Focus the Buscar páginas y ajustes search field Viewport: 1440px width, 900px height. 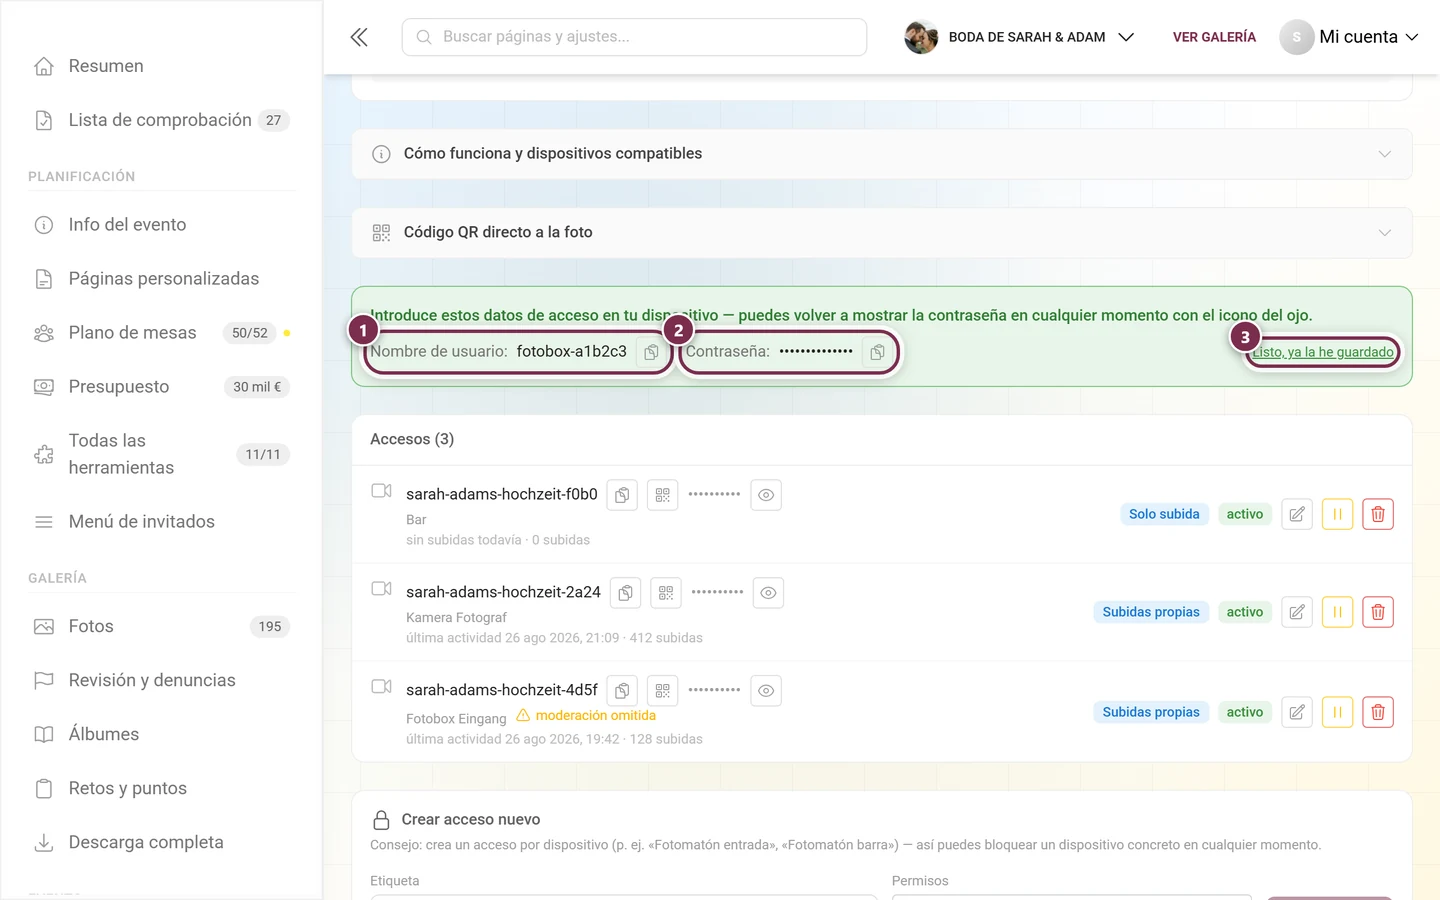[x=634, y=37]
